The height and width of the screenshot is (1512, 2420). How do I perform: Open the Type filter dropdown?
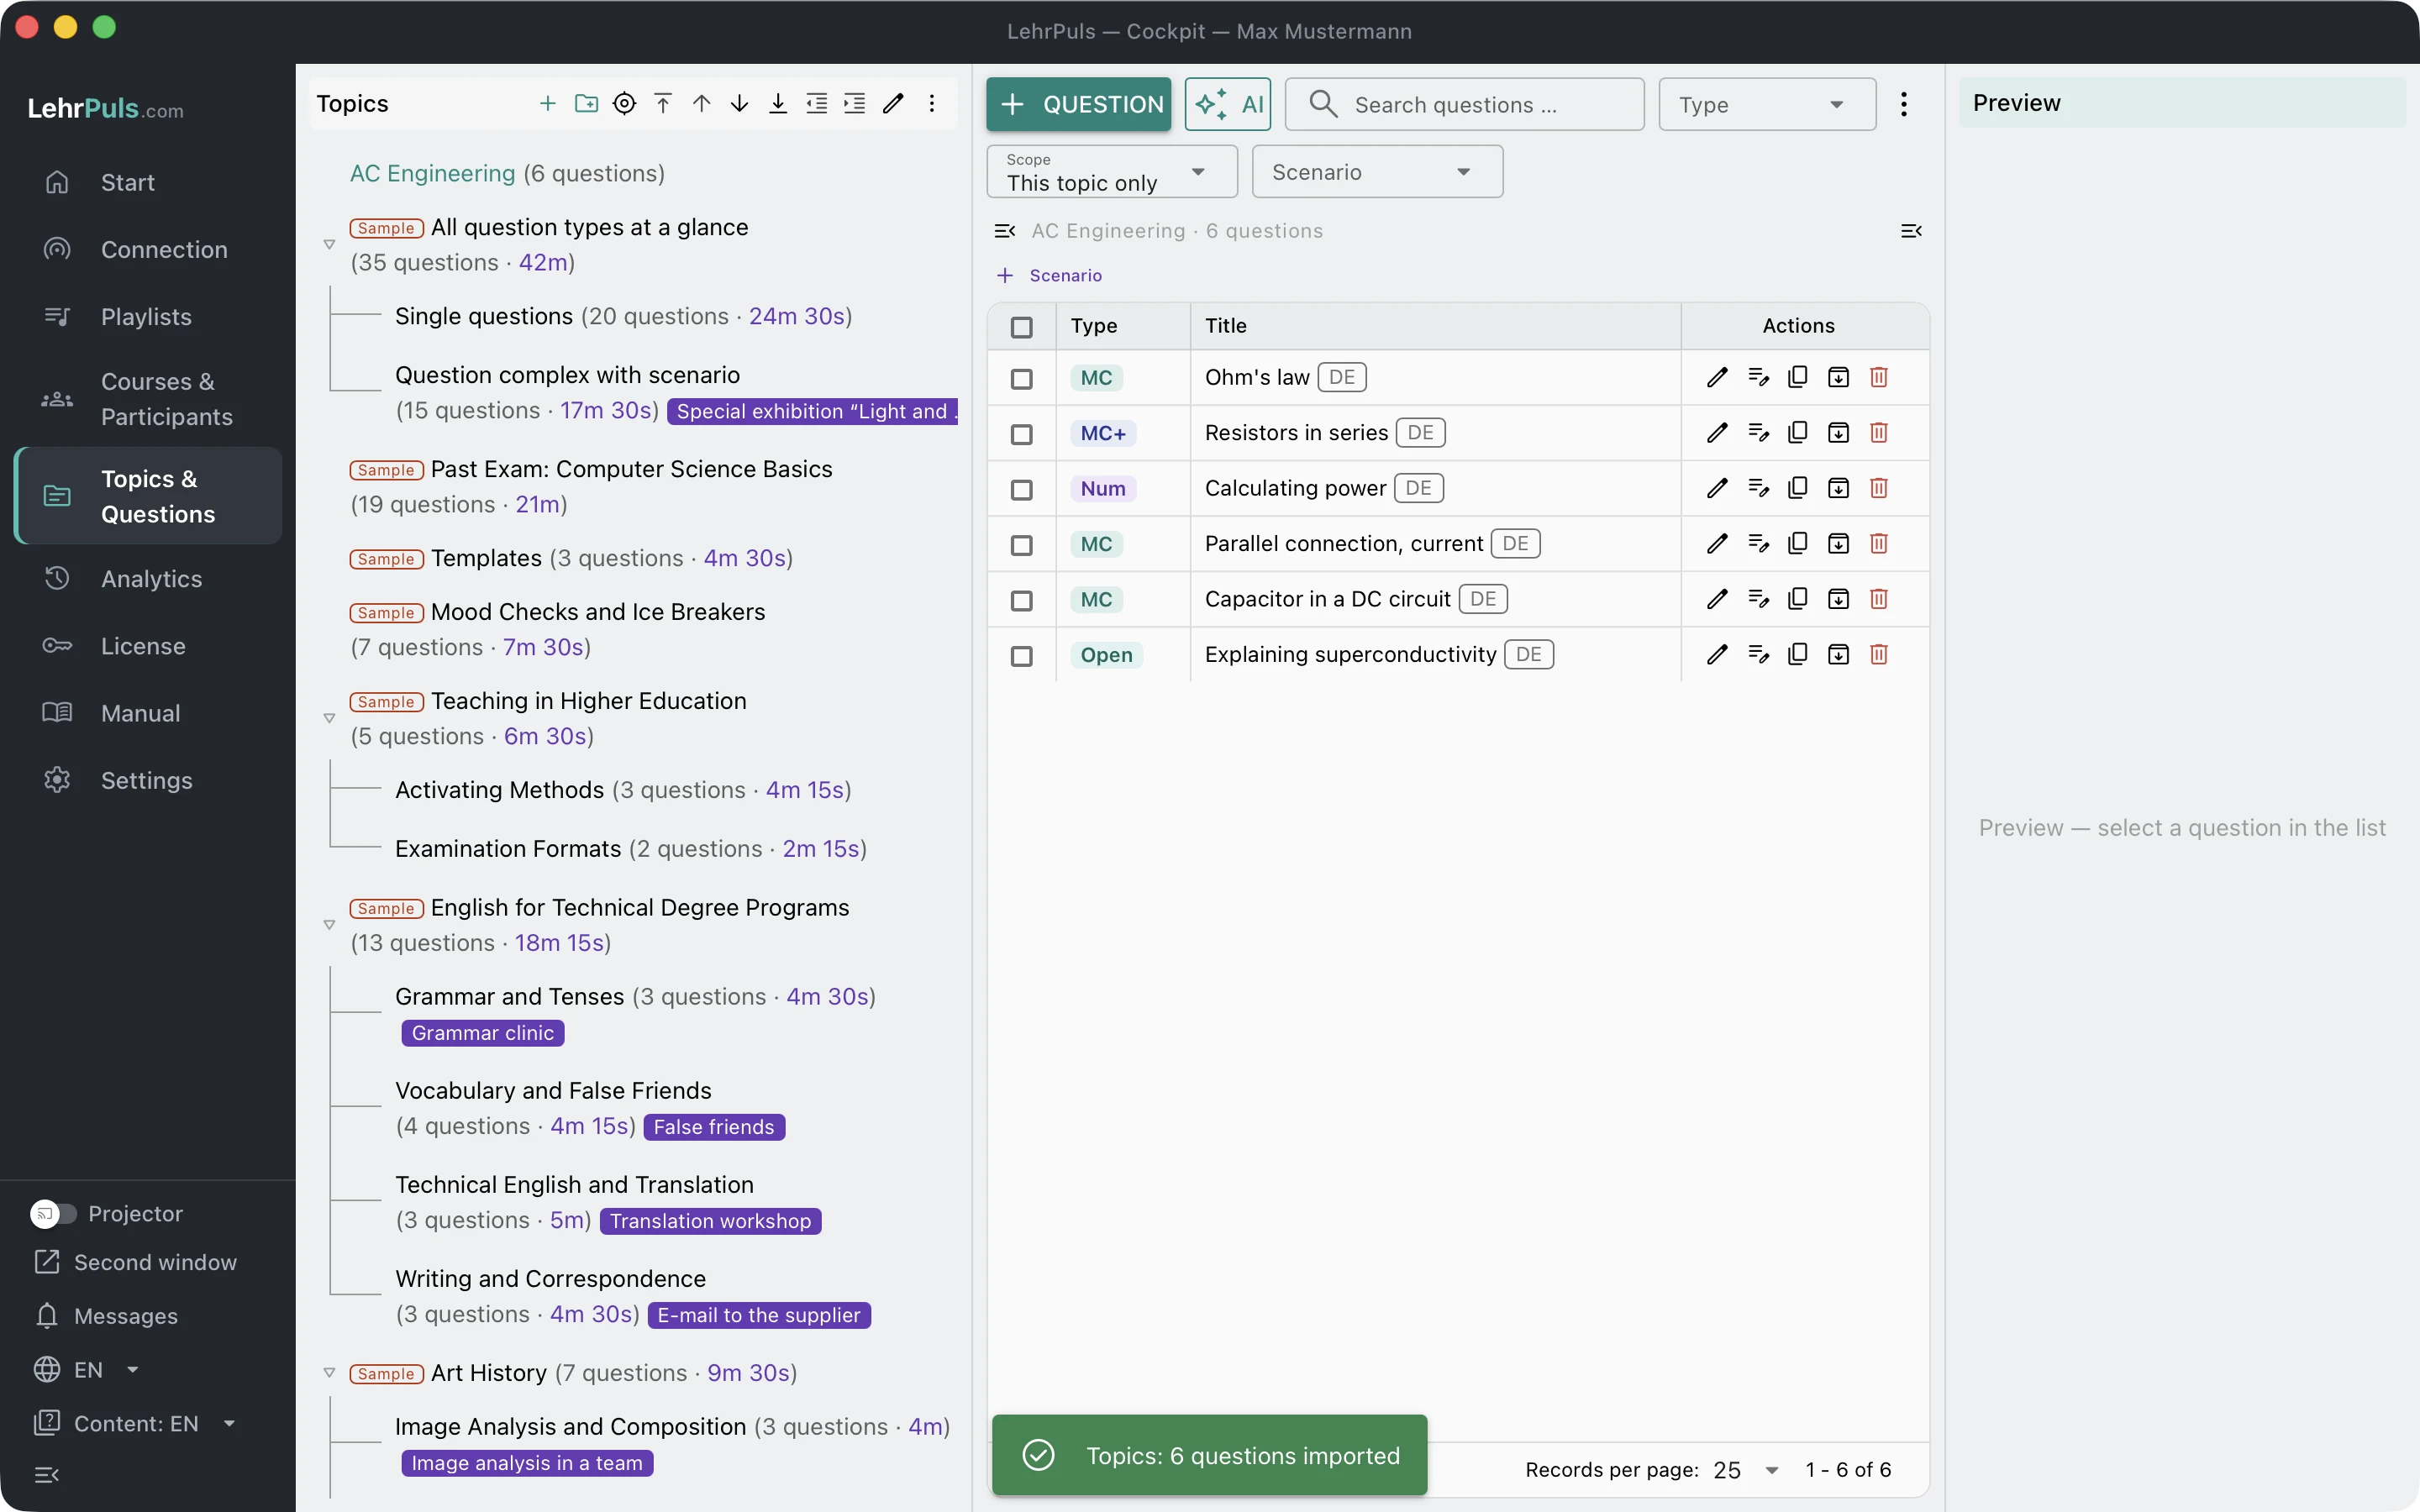point(1767,104)
